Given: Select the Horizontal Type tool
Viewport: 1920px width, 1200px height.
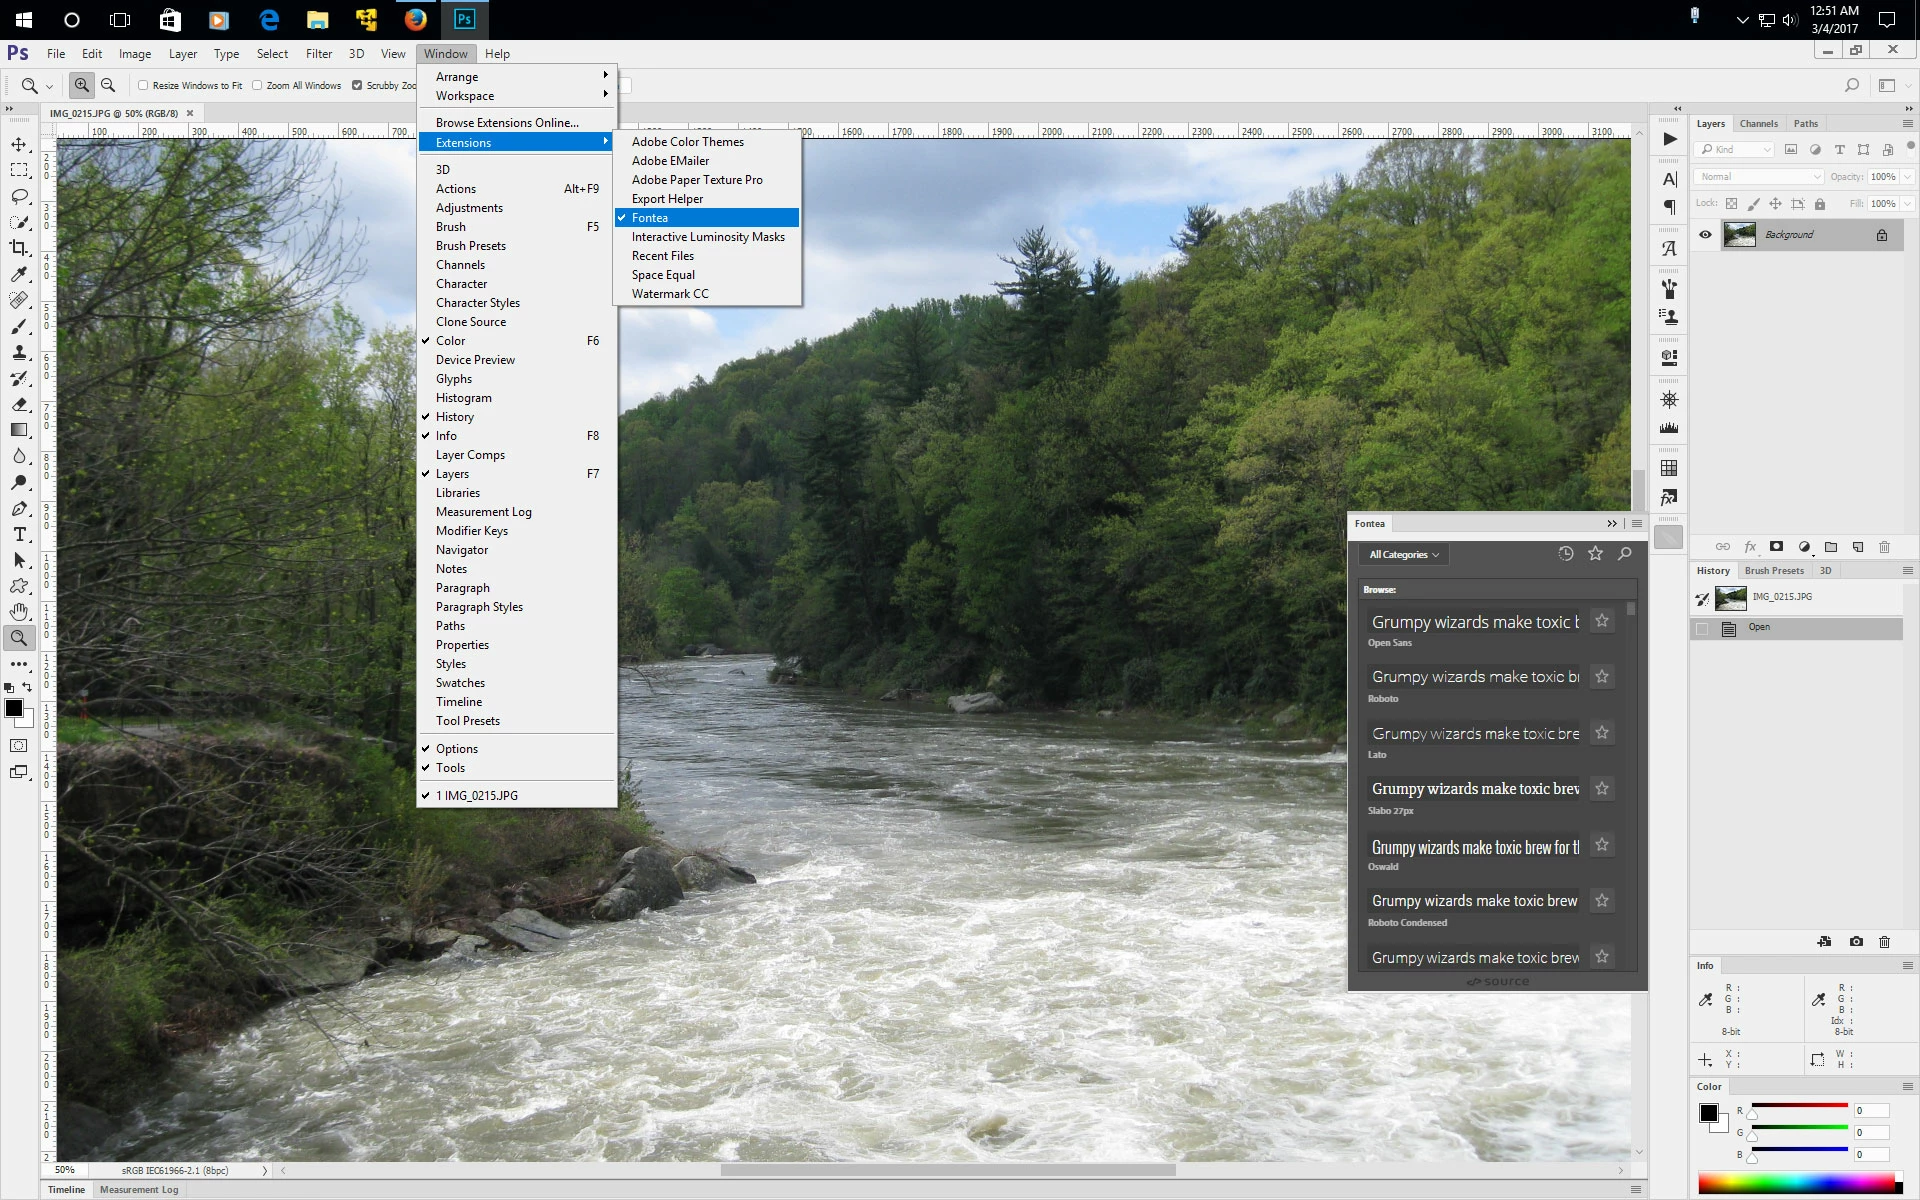Looking at the screenshot, I should (x=19, y=534).
